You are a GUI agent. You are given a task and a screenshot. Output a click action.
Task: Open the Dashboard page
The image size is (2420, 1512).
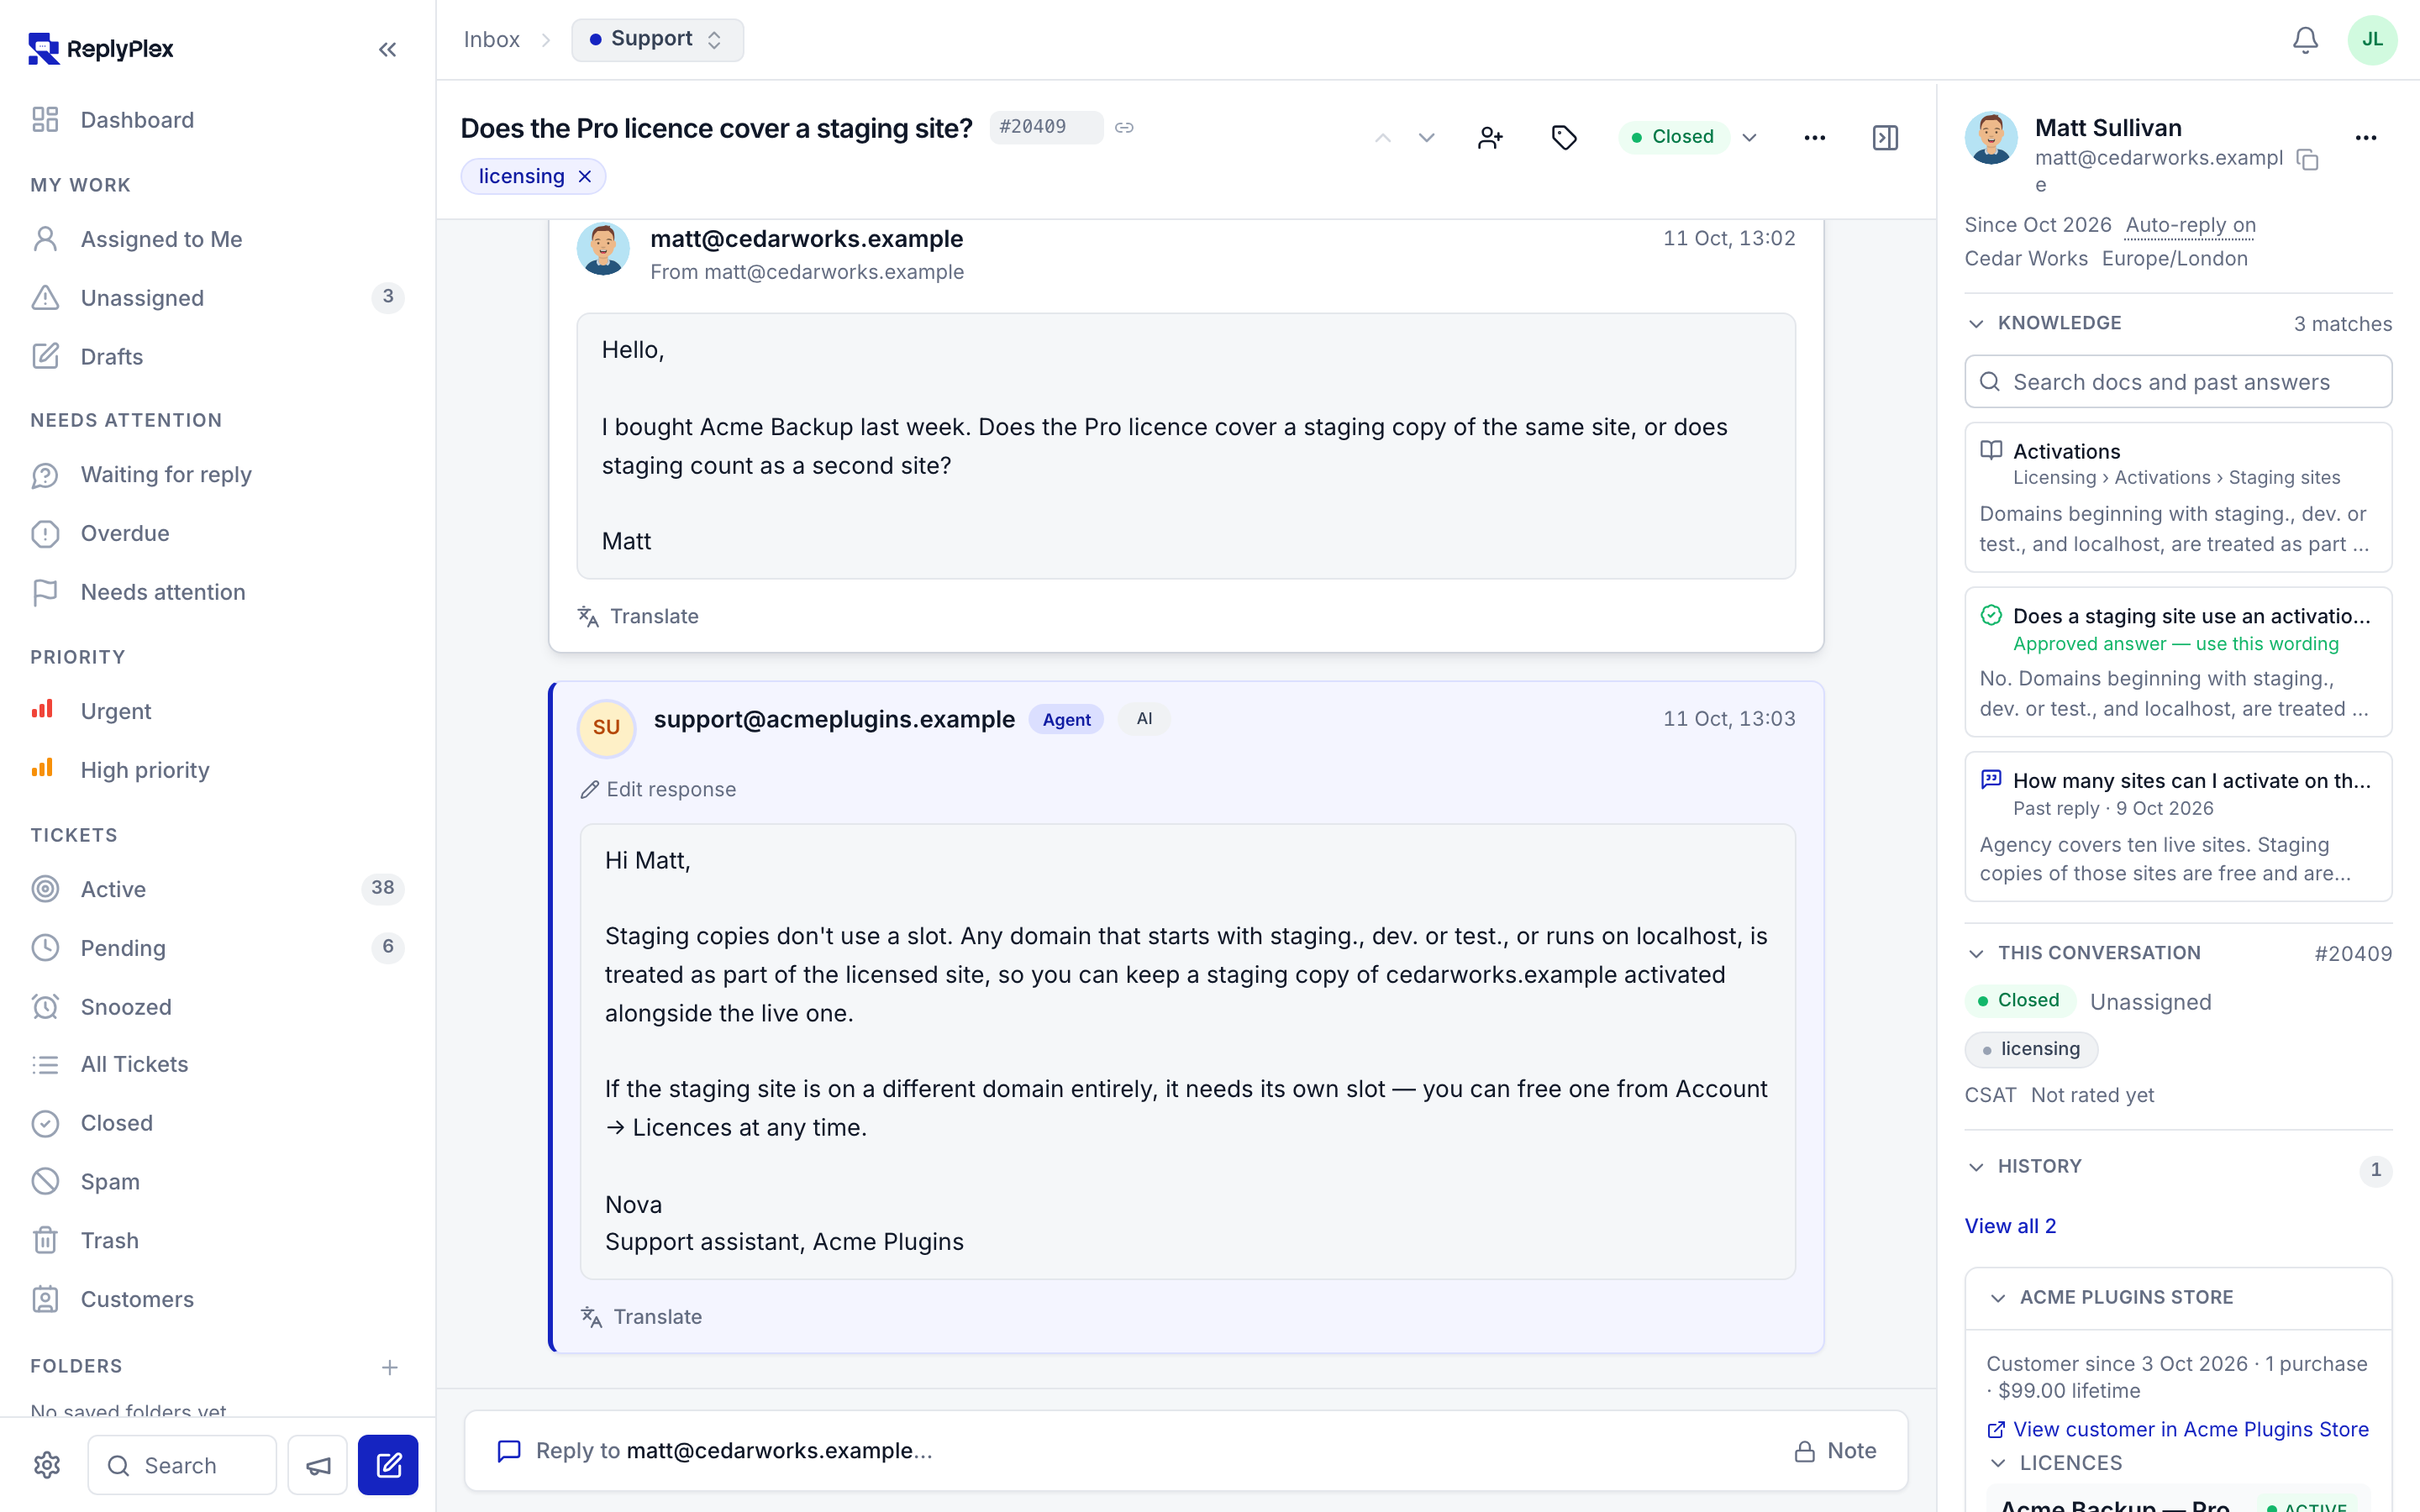tap(217, 120)
